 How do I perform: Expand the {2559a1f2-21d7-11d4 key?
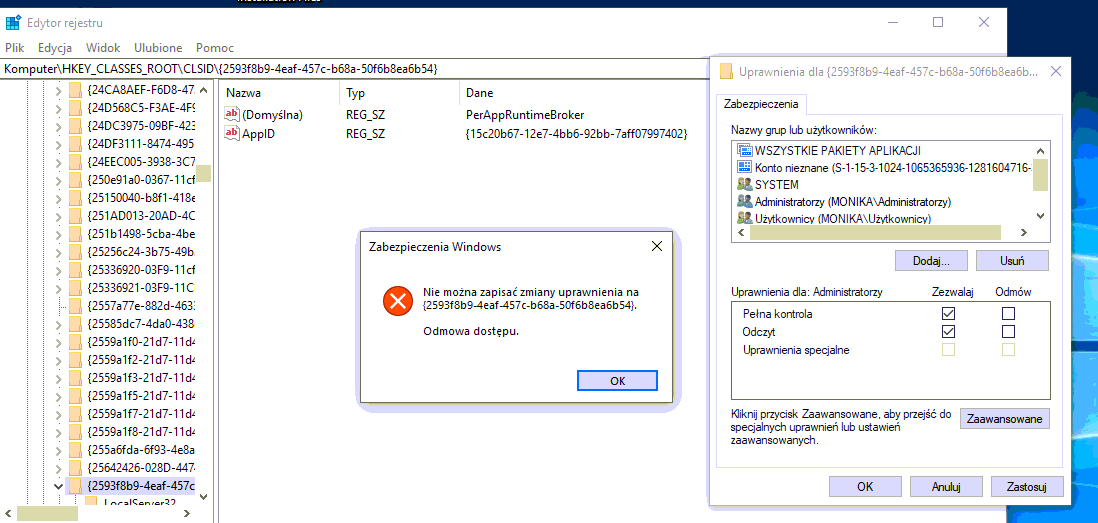click(58, 360)
